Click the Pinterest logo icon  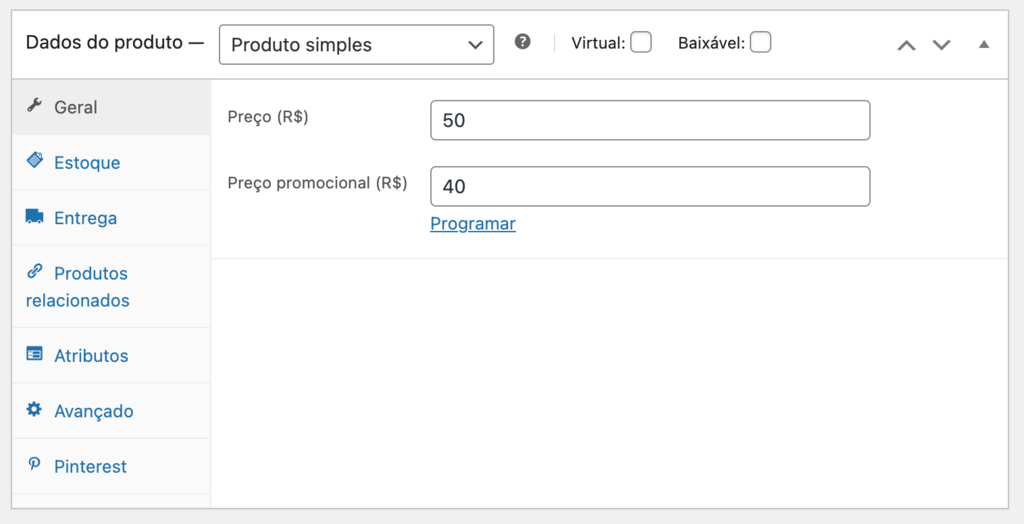pos(34,464)
